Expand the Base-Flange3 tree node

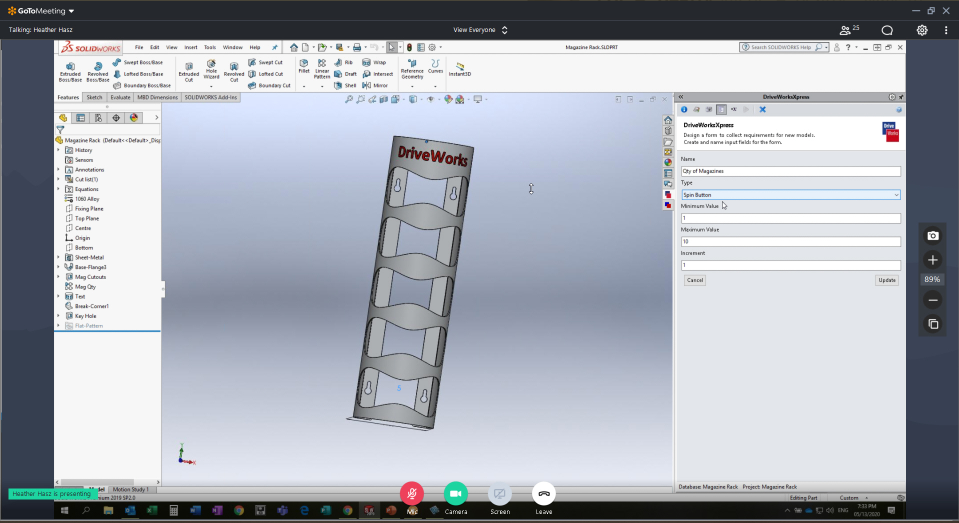59,267
